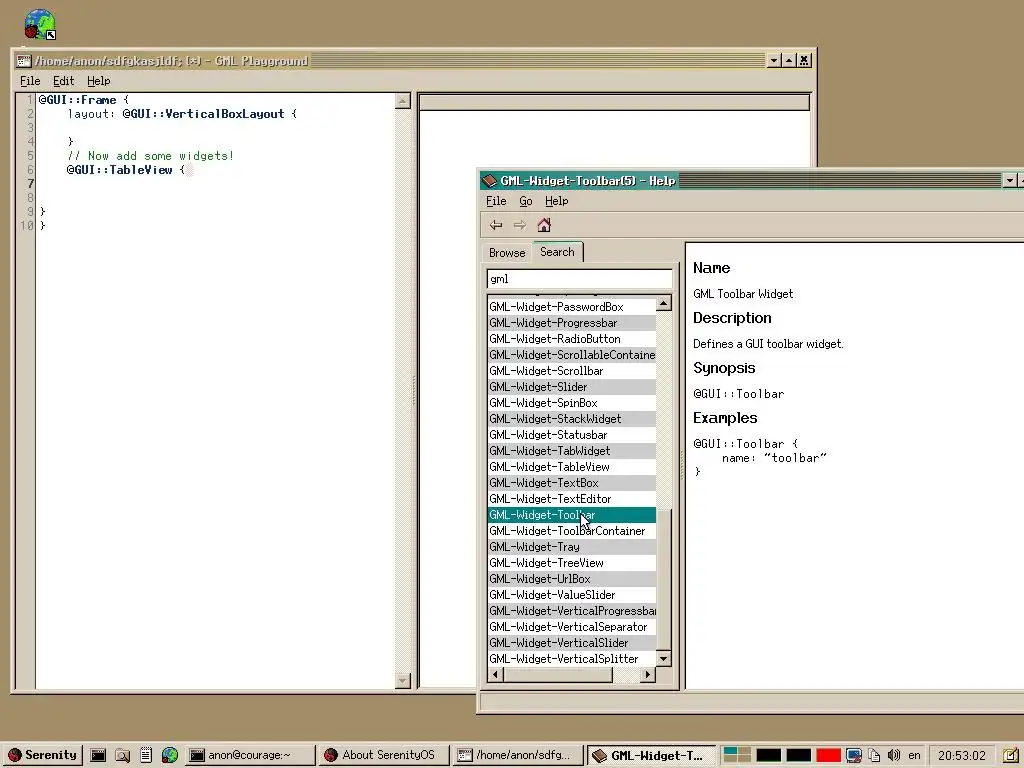Select GML-Widget-TextEditor in results
The width and height of the screenshot is (1024, 768).
pyautogui.click(x=571, y=499)
